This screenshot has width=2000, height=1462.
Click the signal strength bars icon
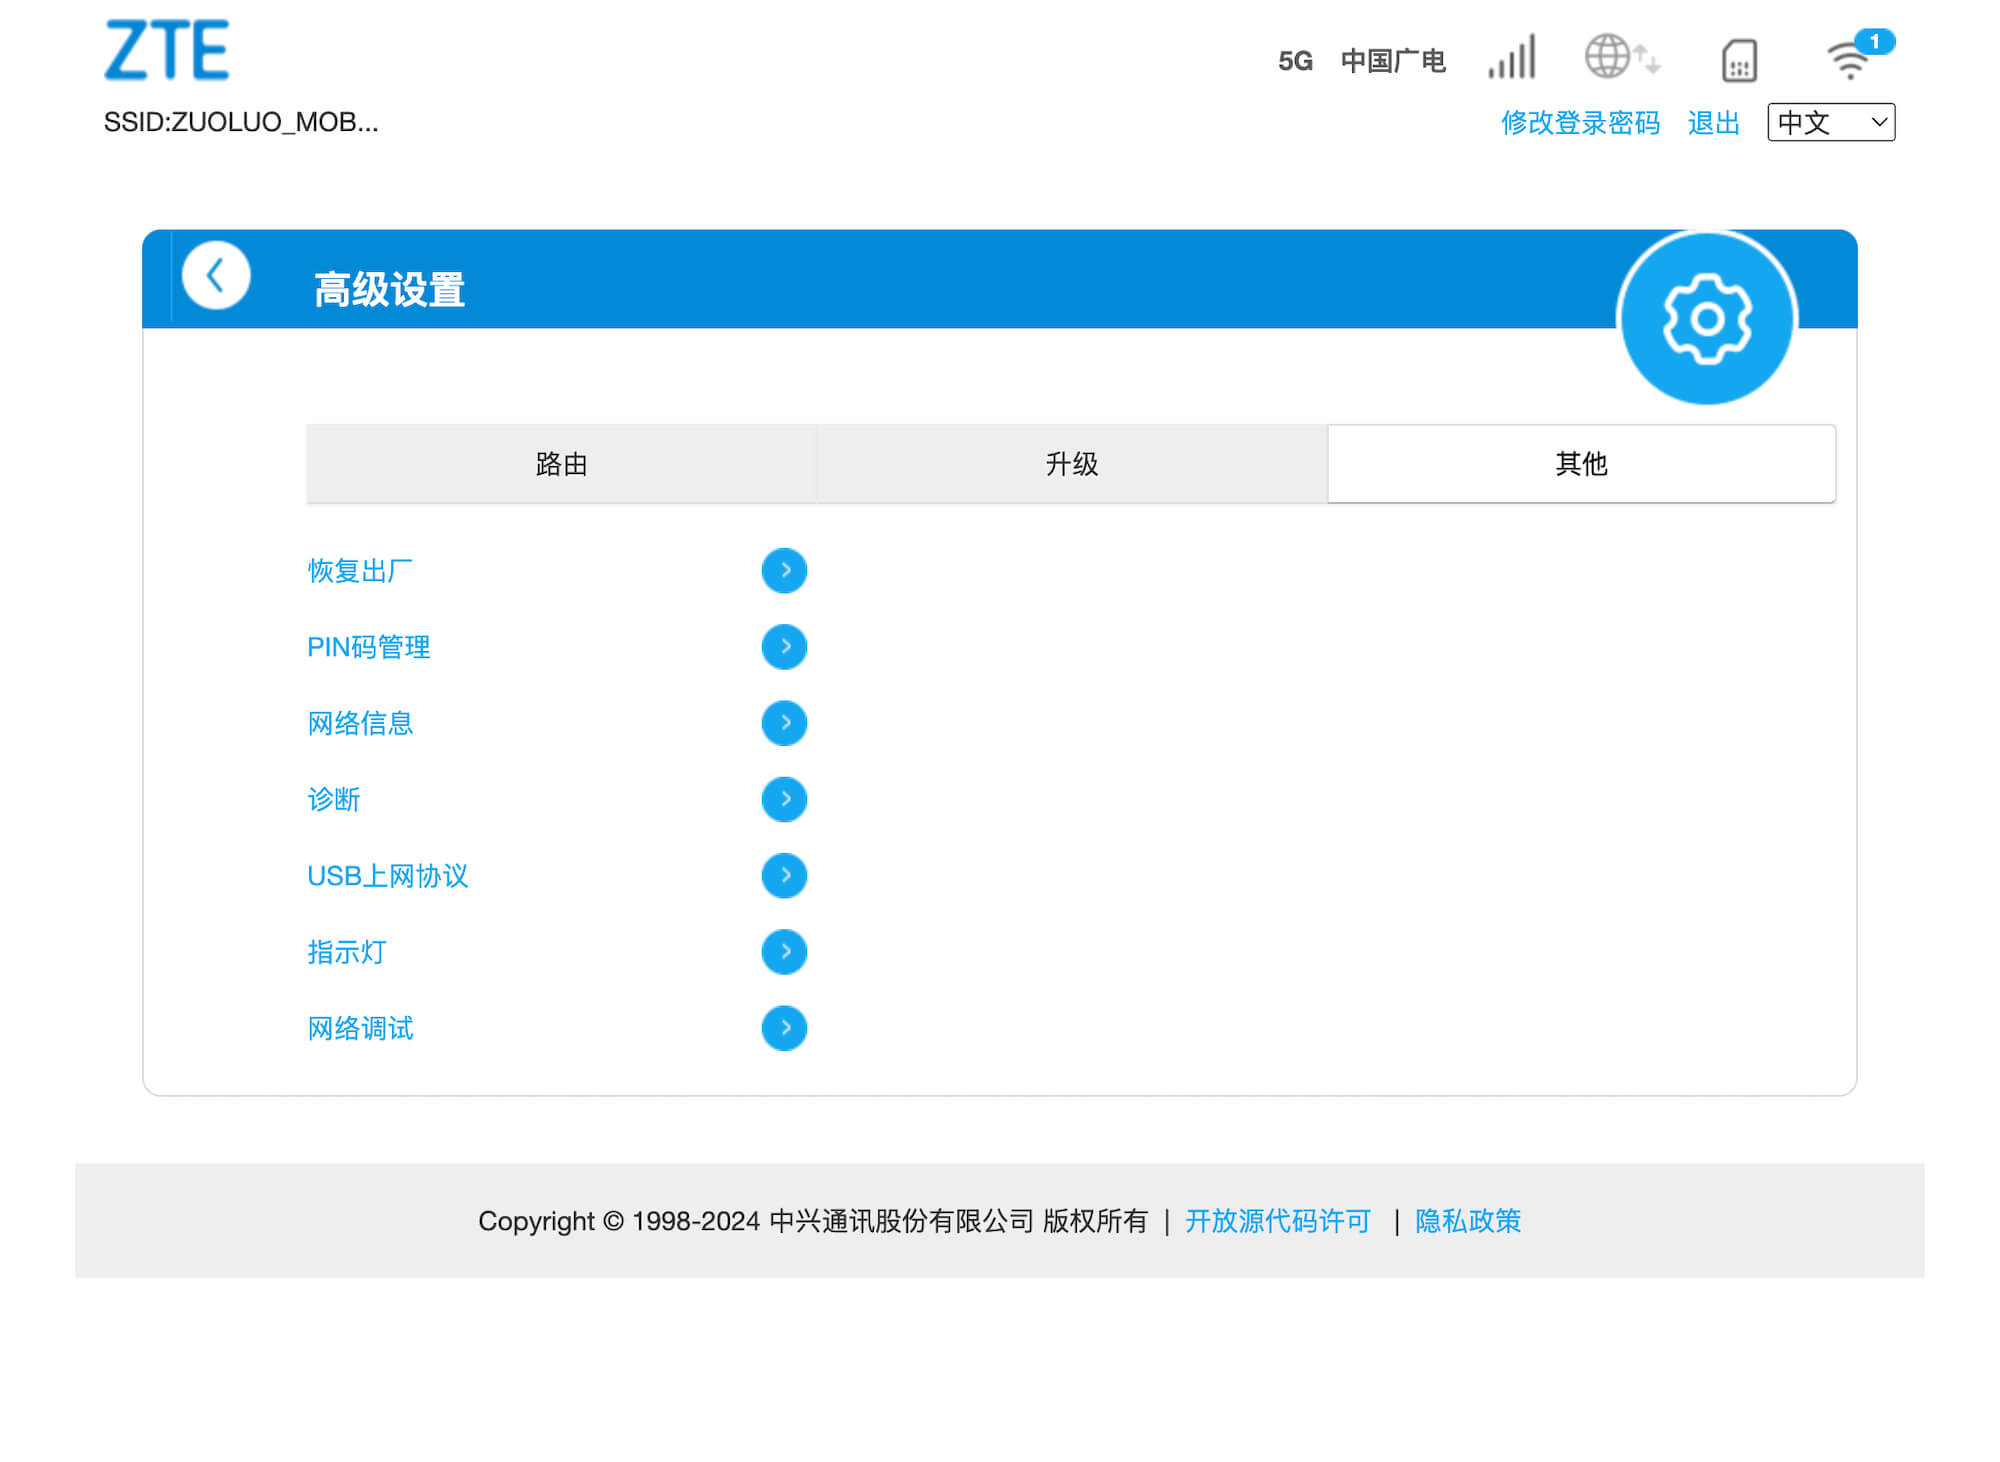1512,58
